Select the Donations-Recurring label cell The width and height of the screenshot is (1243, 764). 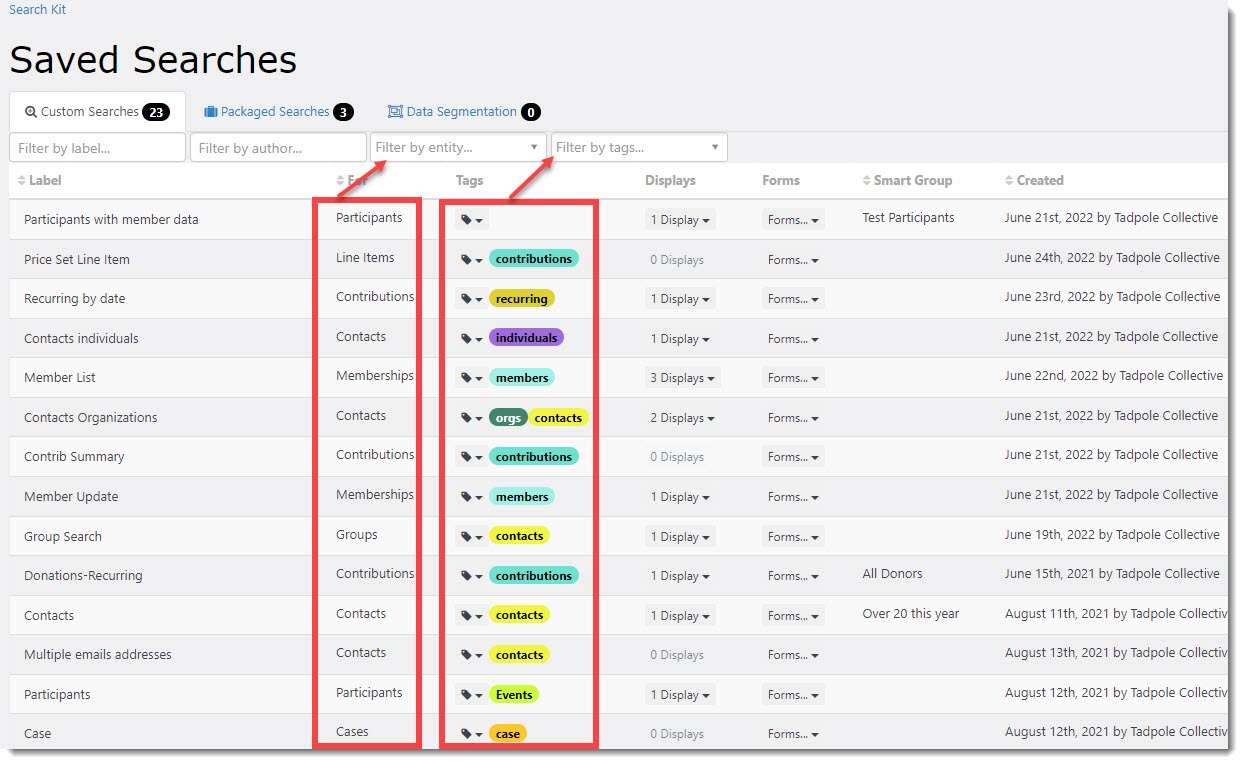(x=83, y=576)
